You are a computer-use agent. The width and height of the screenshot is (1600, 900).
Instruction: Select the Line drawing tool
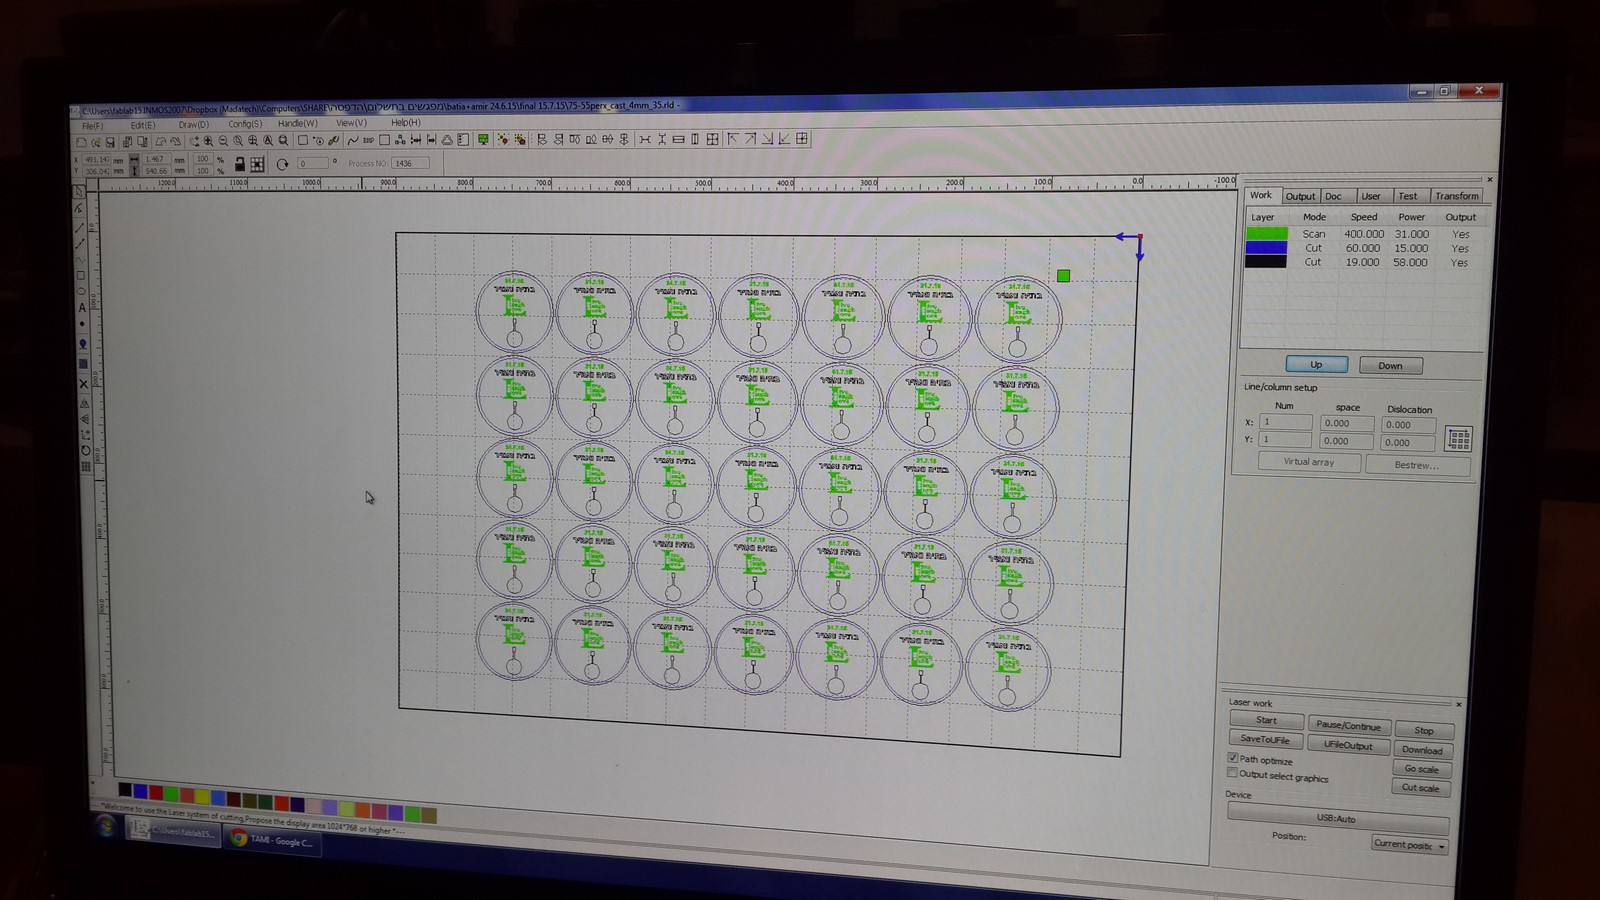coord(83,227)
